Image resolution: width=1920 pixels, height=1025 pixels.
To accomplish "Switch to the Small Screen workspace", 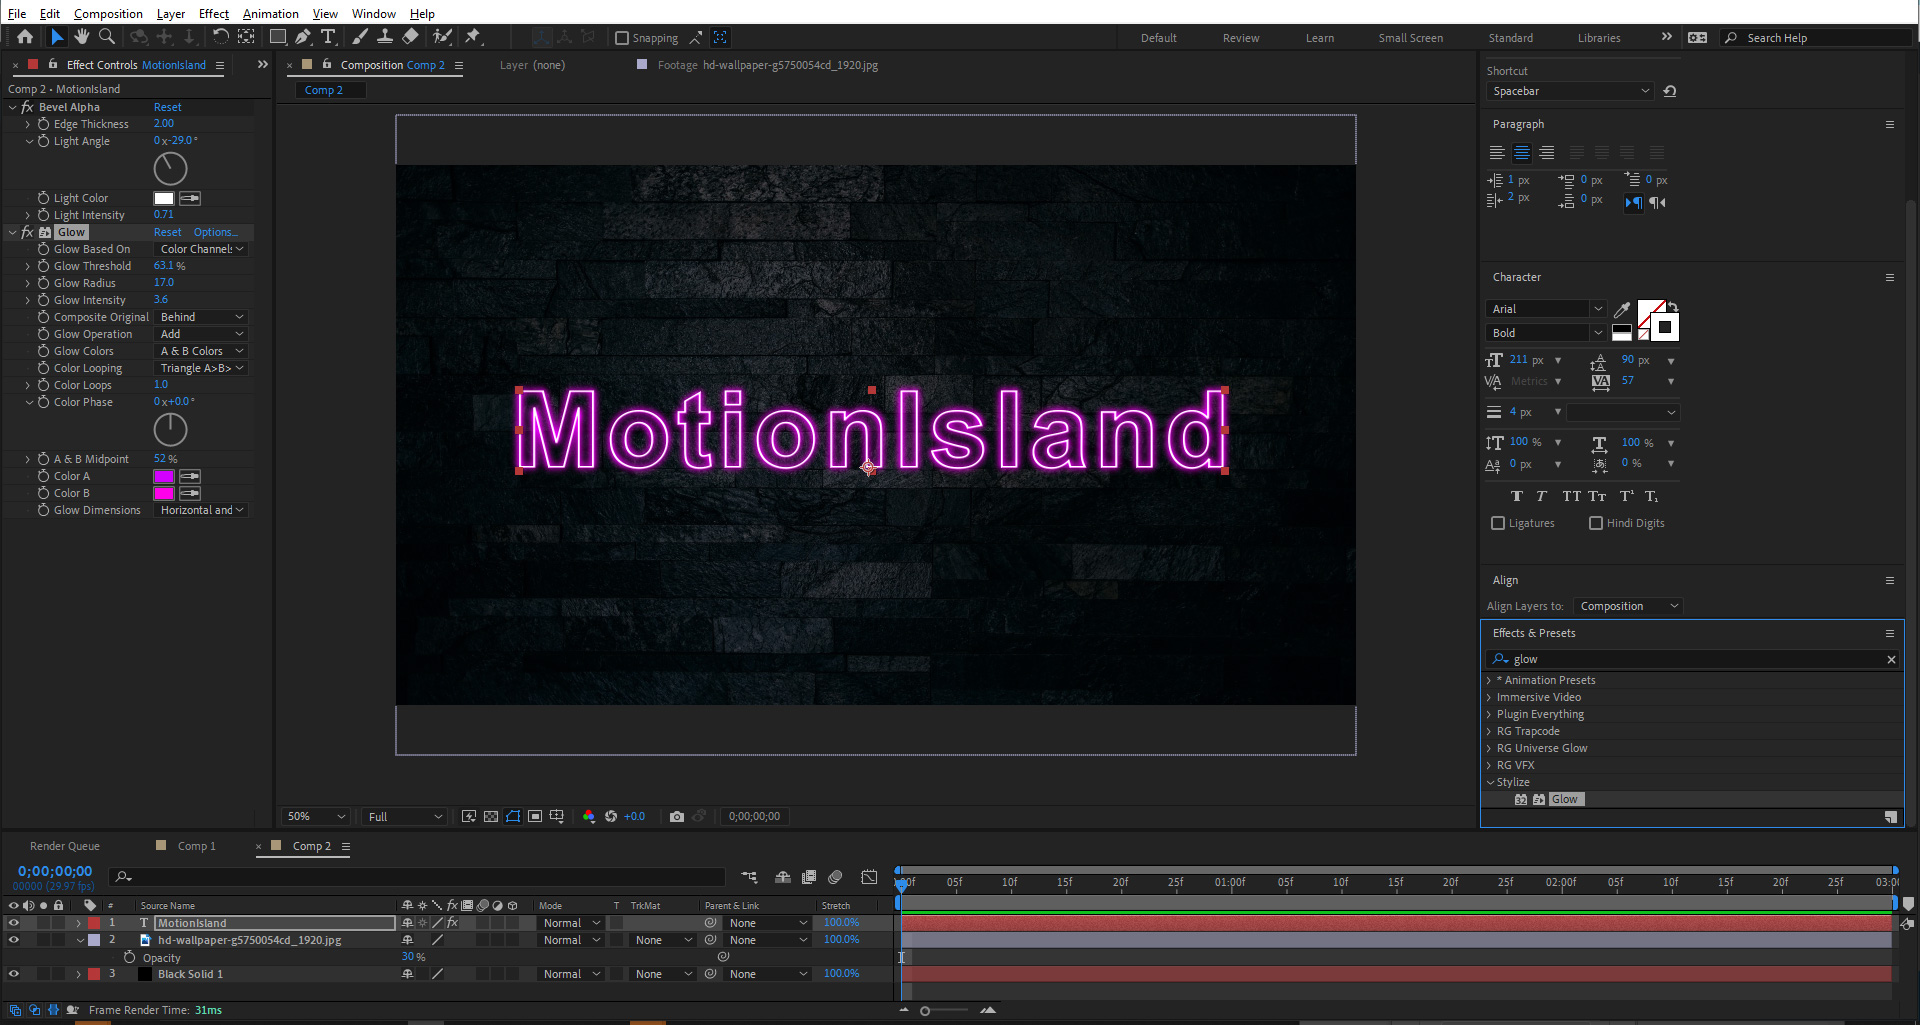I will [1410, 38].
